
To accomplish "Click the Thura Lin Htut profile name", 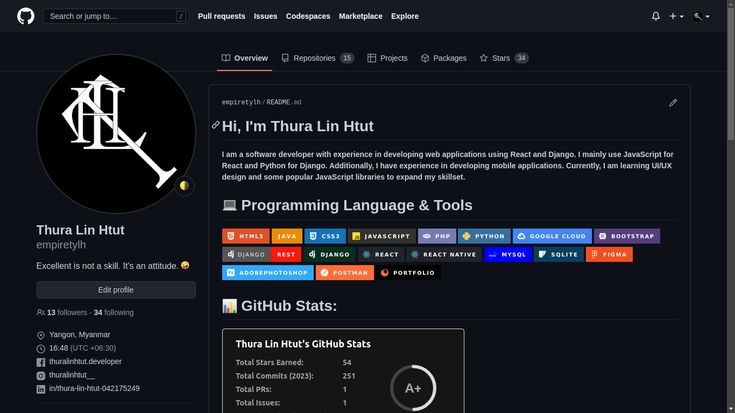I will click(x=80, y=230).
